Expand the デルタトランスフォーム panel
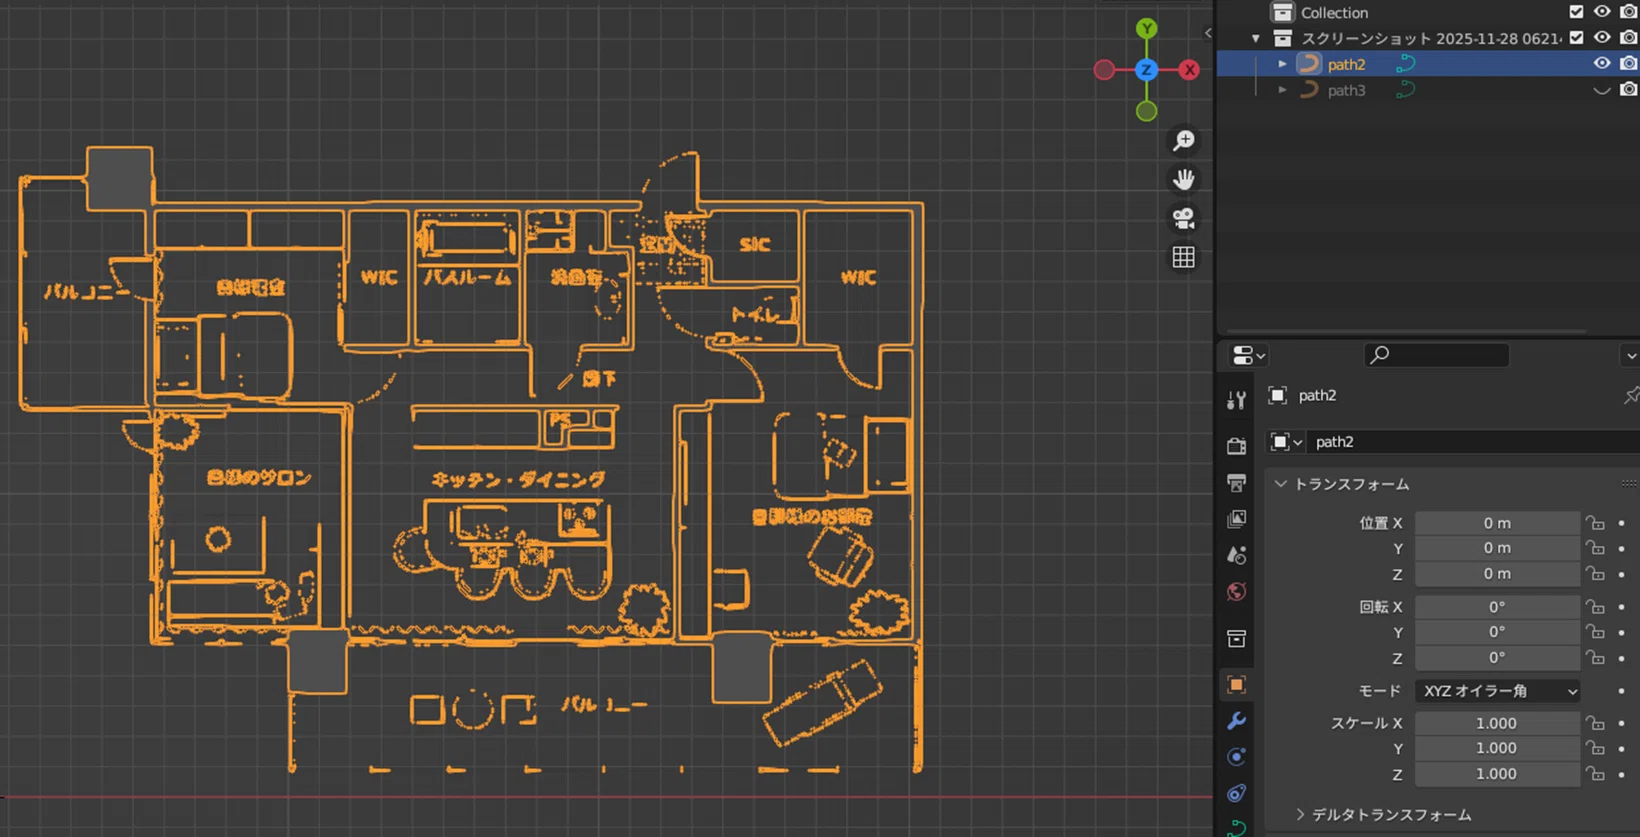 (x=1300, y=815)
